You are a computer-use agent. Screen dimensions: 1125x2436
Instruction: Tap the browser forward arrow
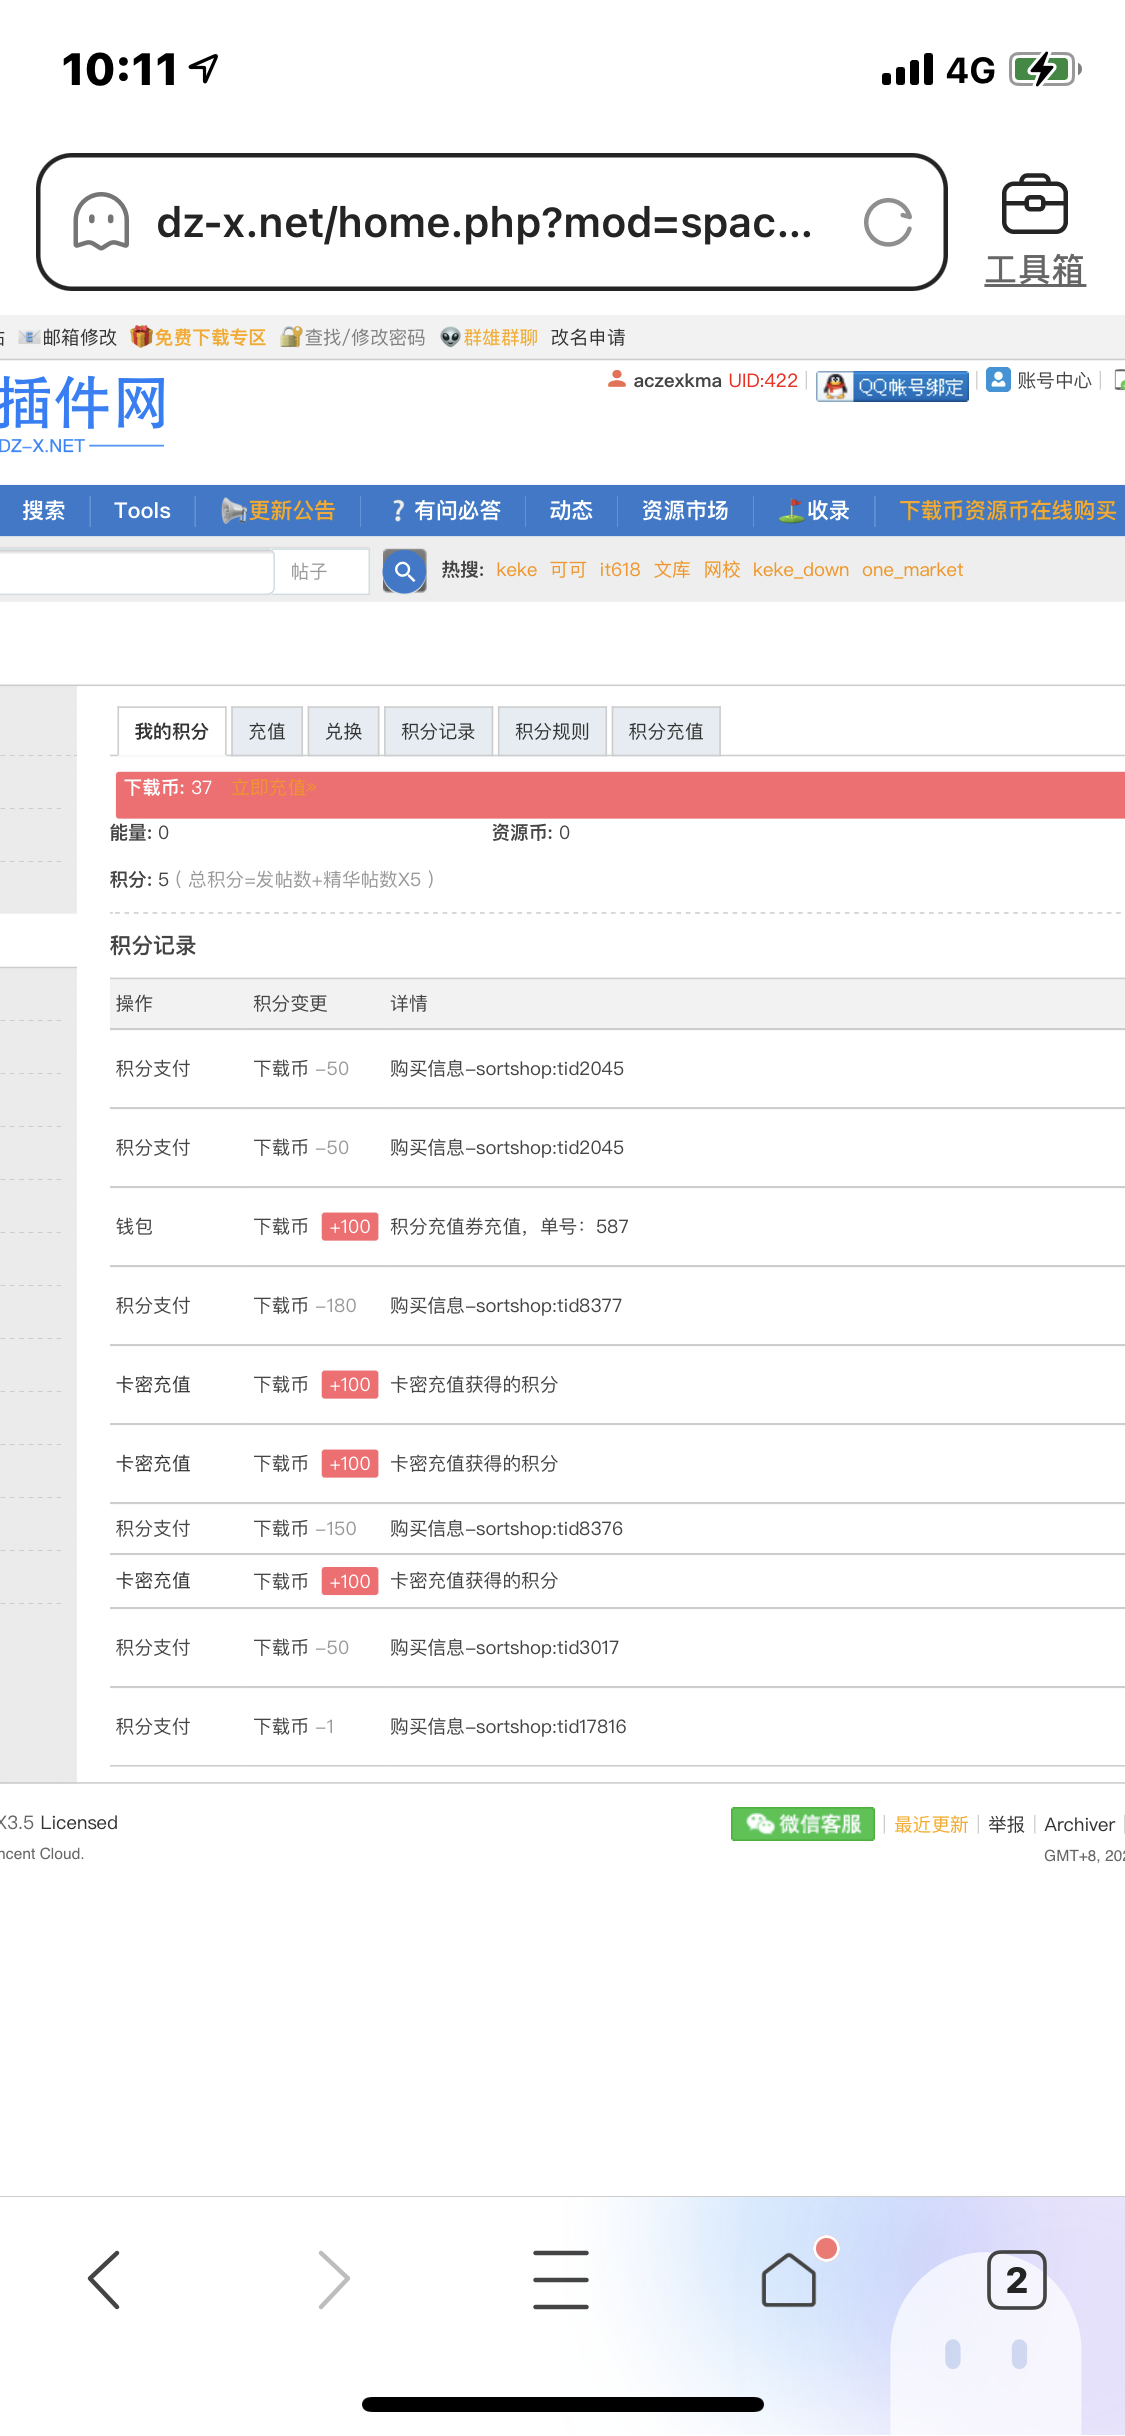(x=333, y=2280)
